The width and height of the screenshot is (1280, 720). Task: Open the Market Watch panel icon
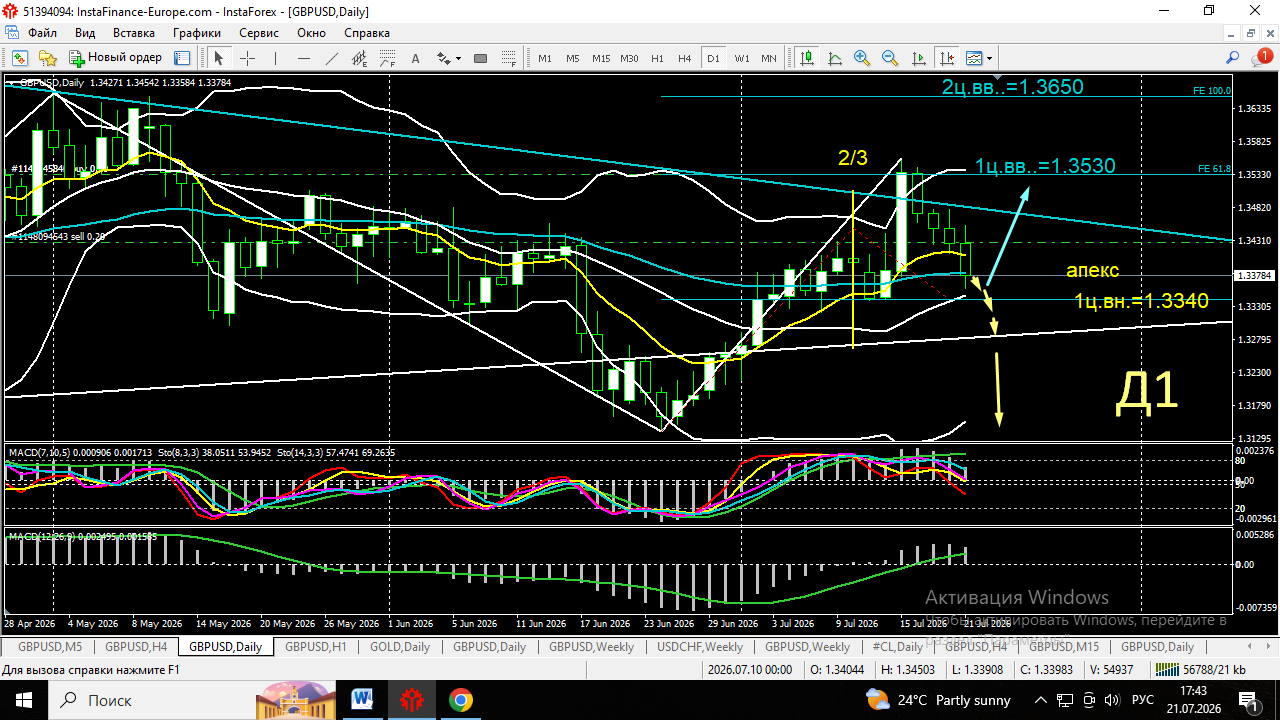coord(20,58)
